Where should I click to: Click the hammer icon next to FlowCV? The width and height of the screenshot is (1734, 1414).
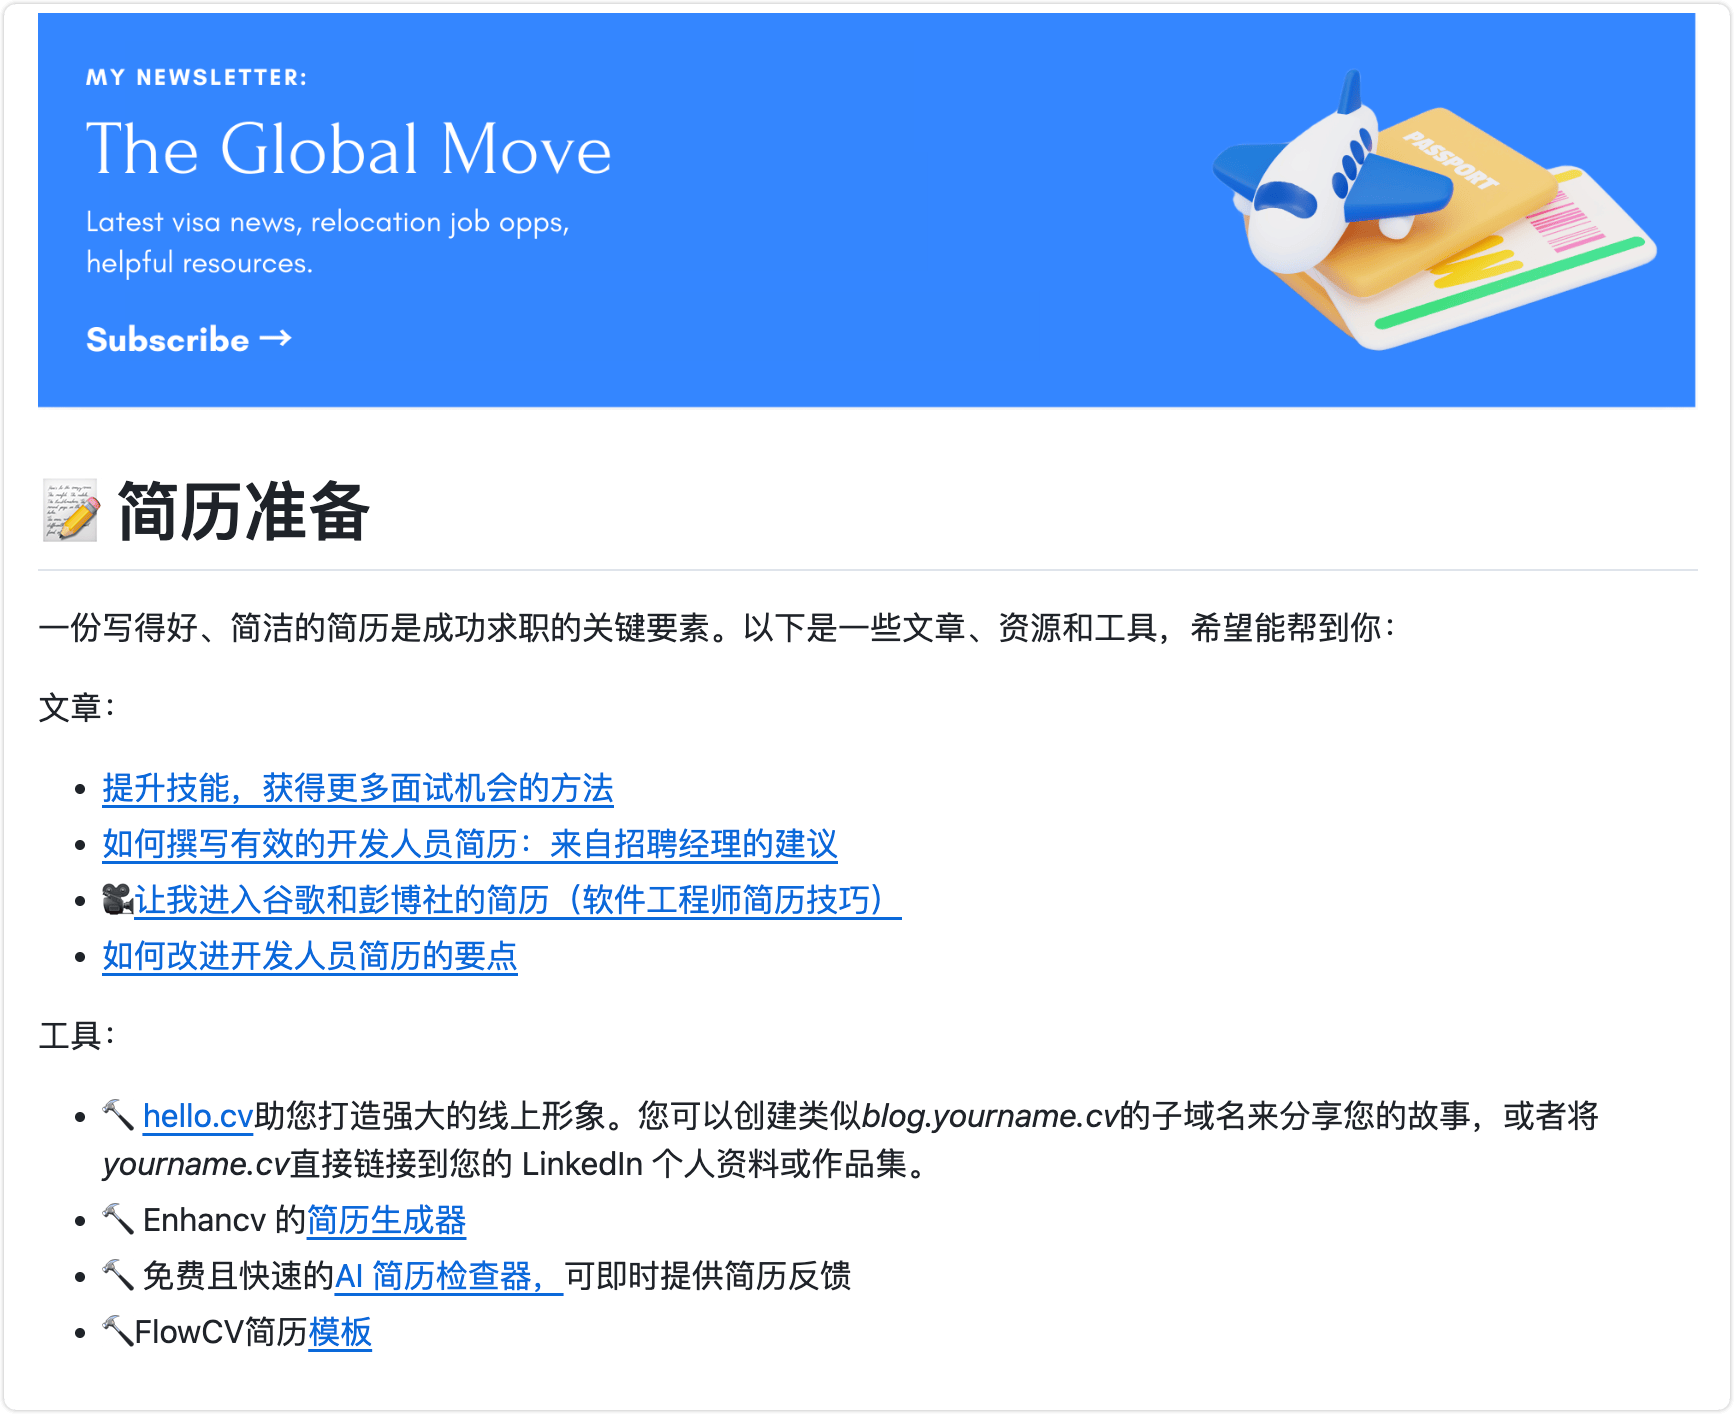pyautogui.click(x=117, y=1332)
